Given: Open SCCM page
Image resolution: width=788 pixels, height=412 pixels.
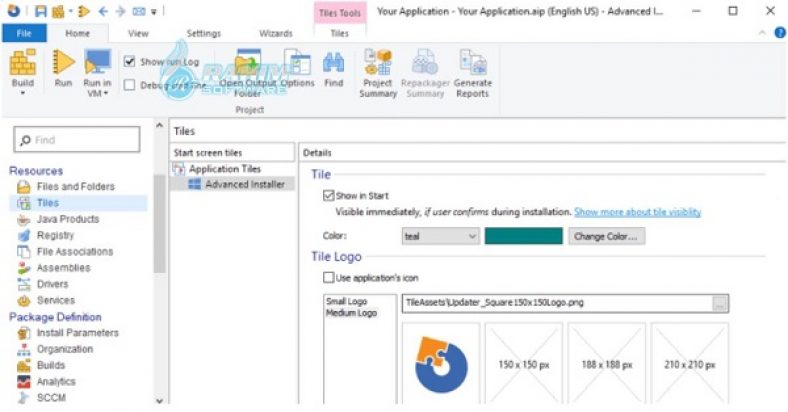Looking at the screenshot, I should 51,397.
